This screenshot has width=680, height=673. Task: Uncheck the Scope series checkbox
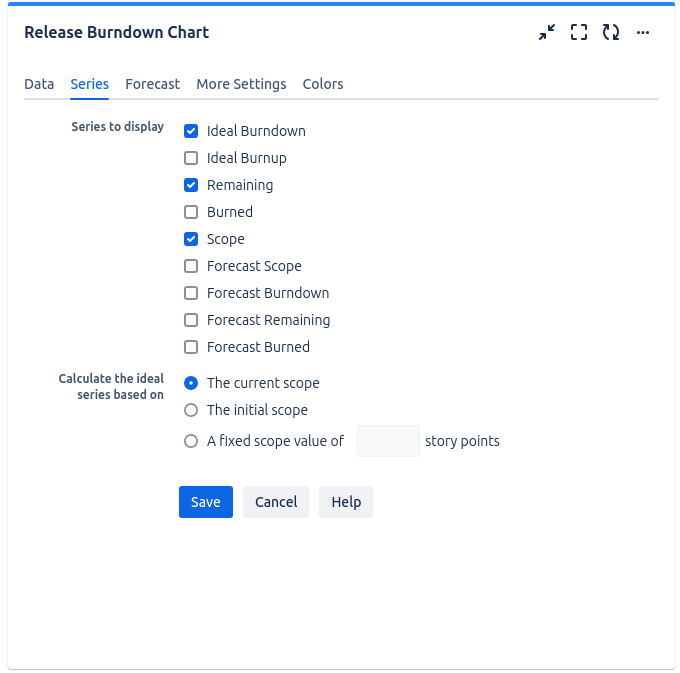[x=191, y=239]
